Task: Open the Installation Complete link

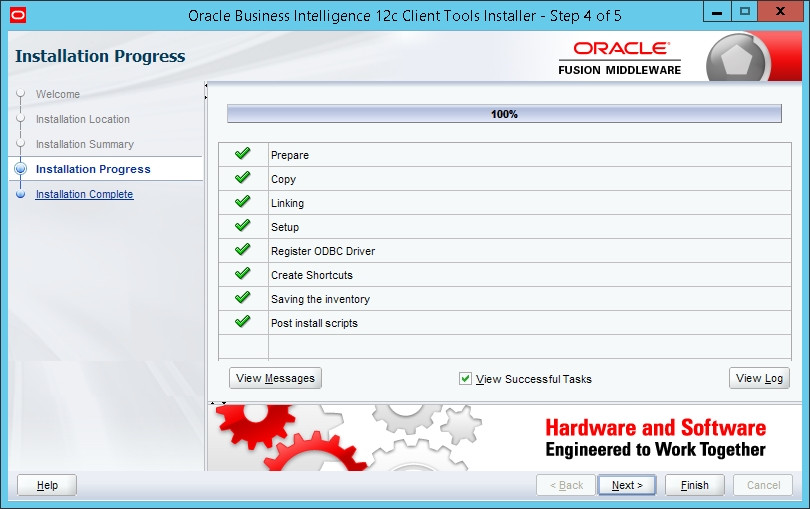Action: (84, 194)
